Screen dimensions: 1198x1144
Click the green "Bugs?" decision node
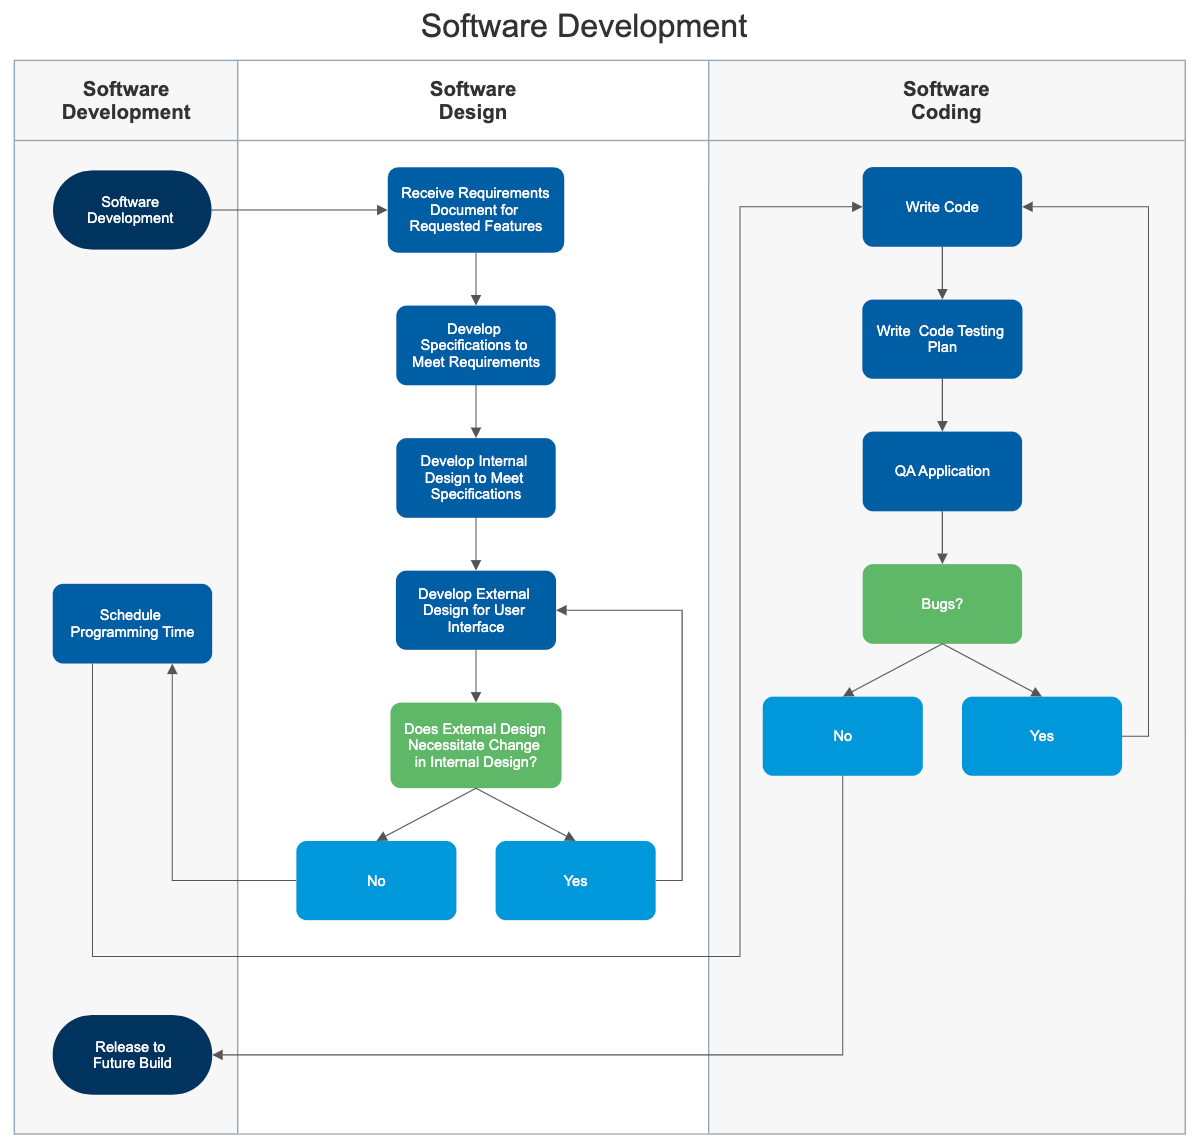[941, 604]
